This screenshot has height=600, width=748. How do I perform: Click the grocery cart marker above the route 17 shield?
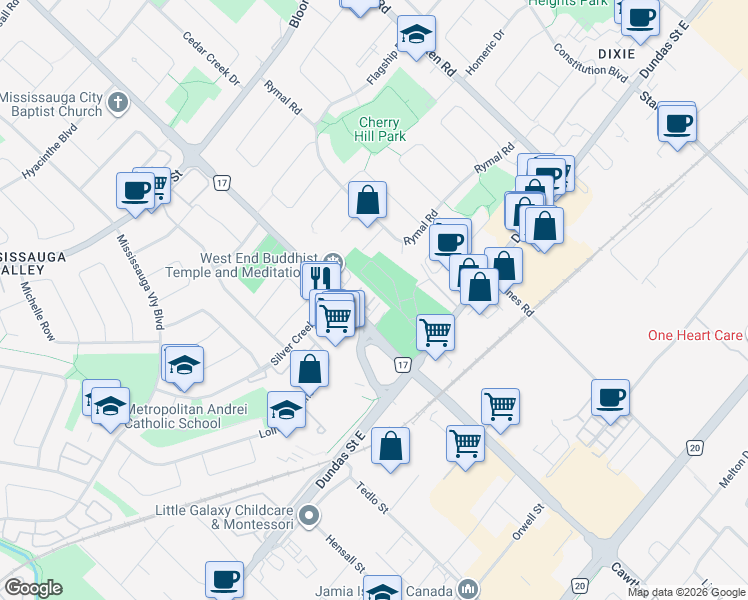[x=436, y=333]
